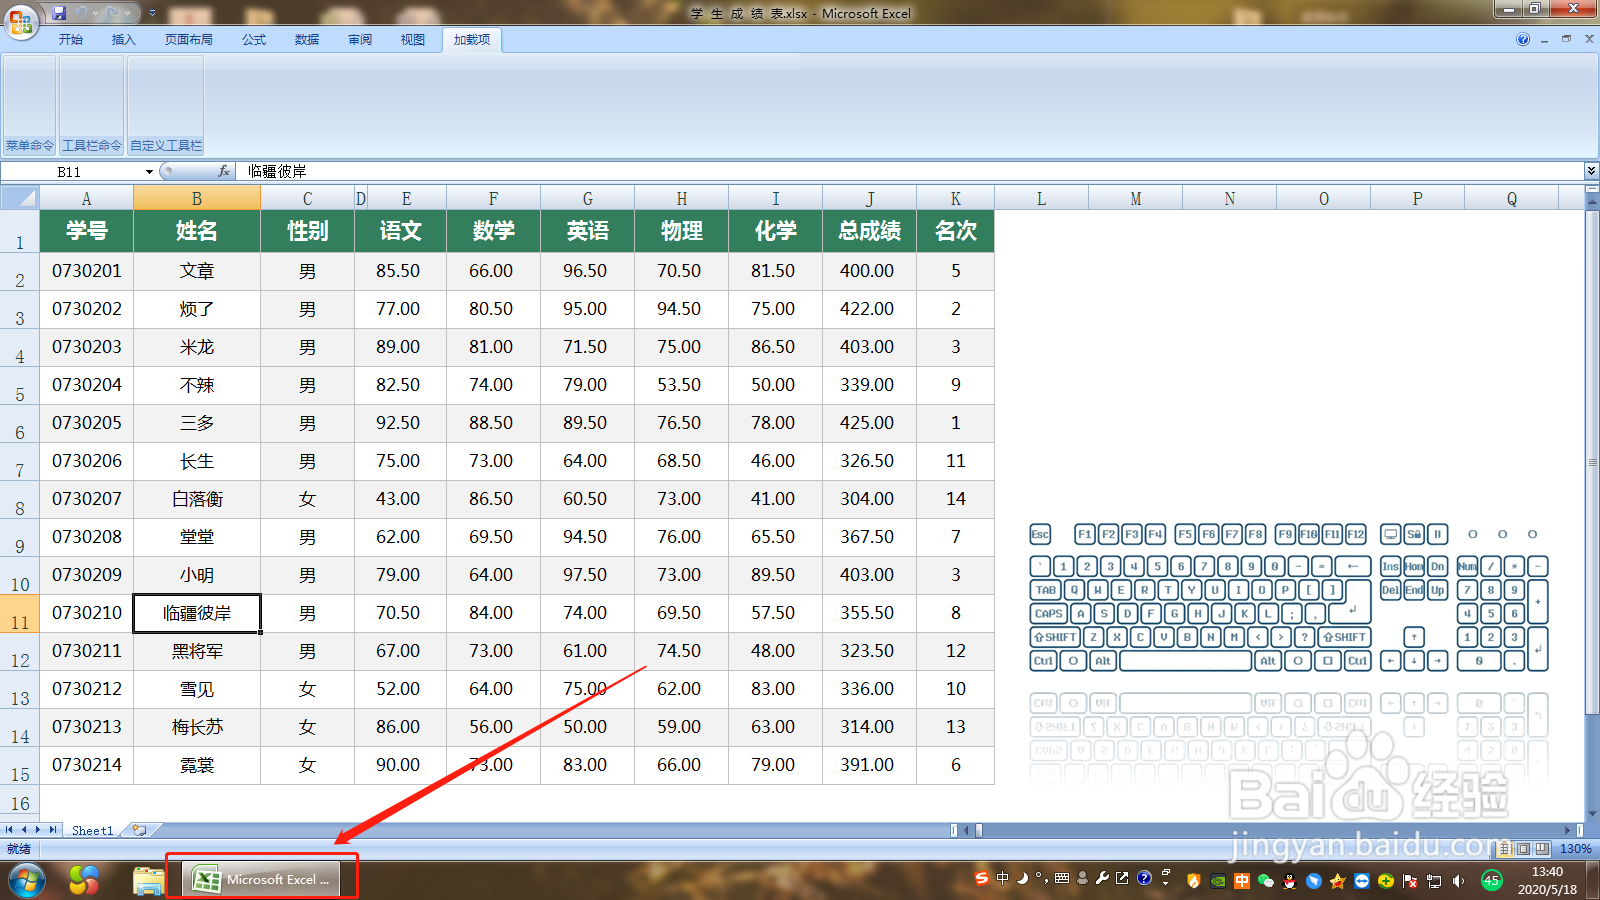The image size is (1600, 900).
Task: Click the volume speaker tray icon
Action: (1458, 881)
